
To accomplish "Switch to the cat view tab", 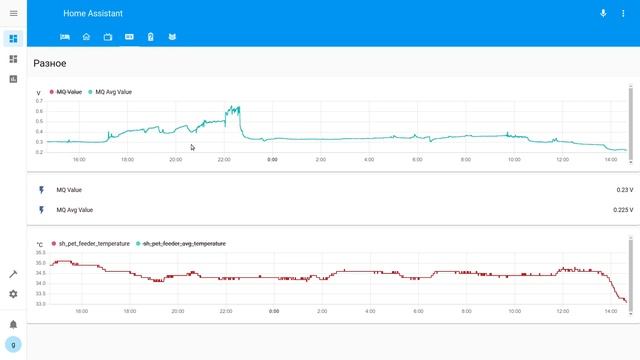I will (172, 37).
